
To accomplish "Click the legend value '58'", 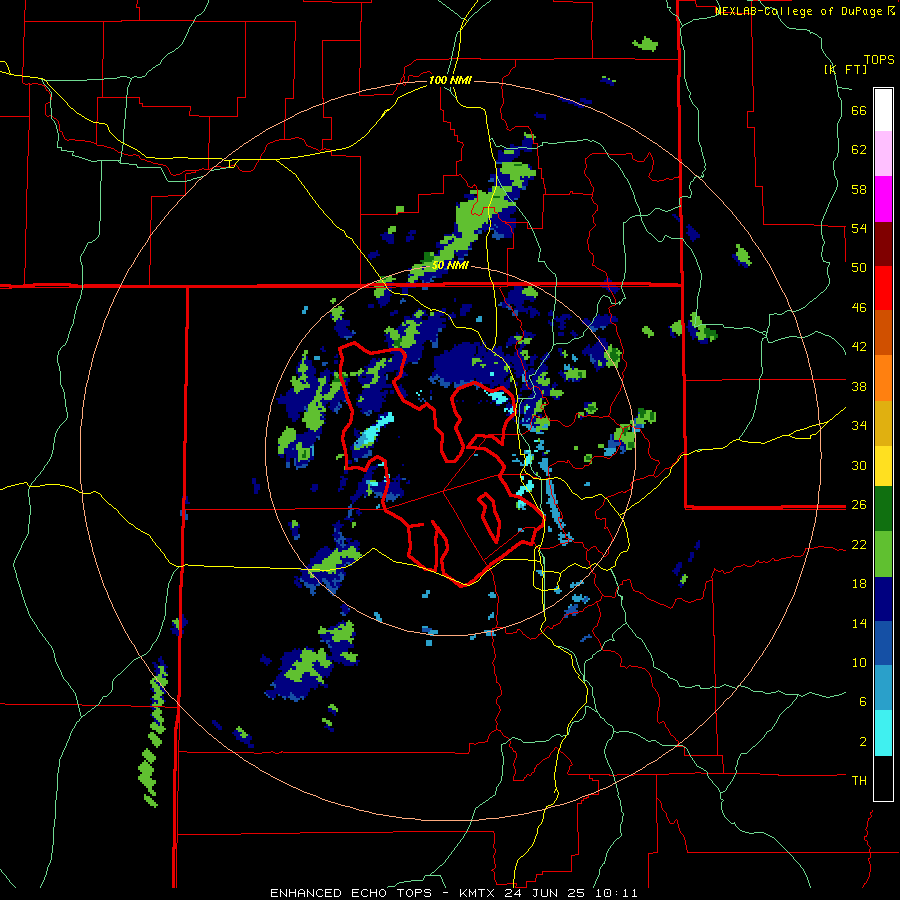I will coord(859,189).
